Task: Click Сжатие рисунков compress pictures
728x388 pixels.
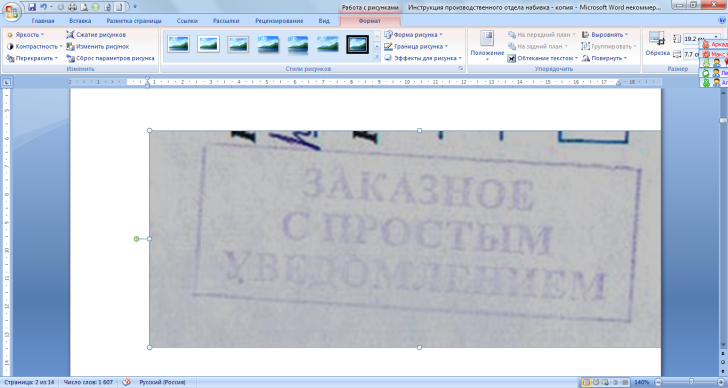Action: click(x=96, y=35)
